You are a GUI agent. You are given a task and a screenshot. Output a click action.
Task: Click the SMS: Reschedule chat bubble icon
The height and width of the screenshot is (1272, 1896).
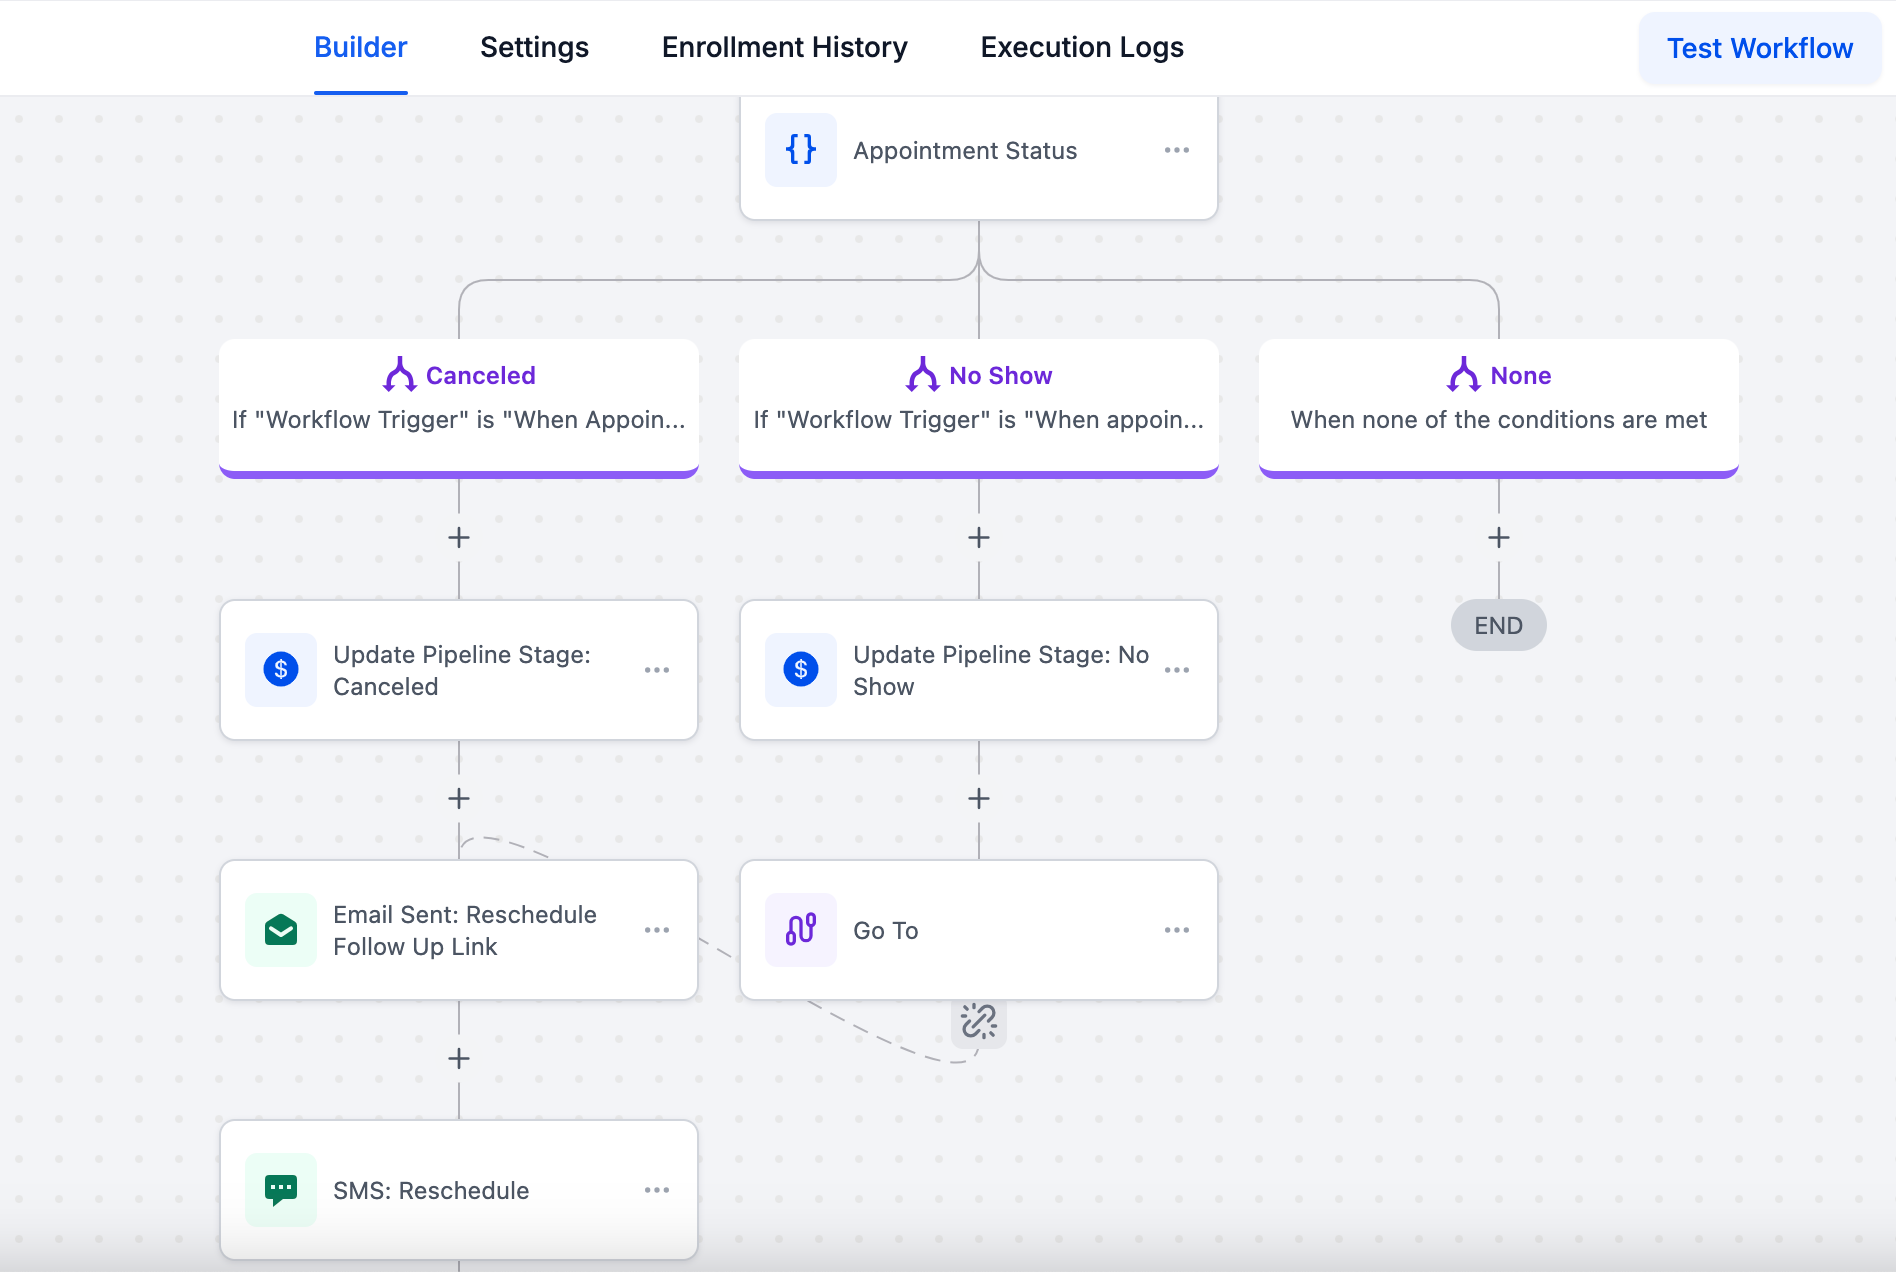281,1190
